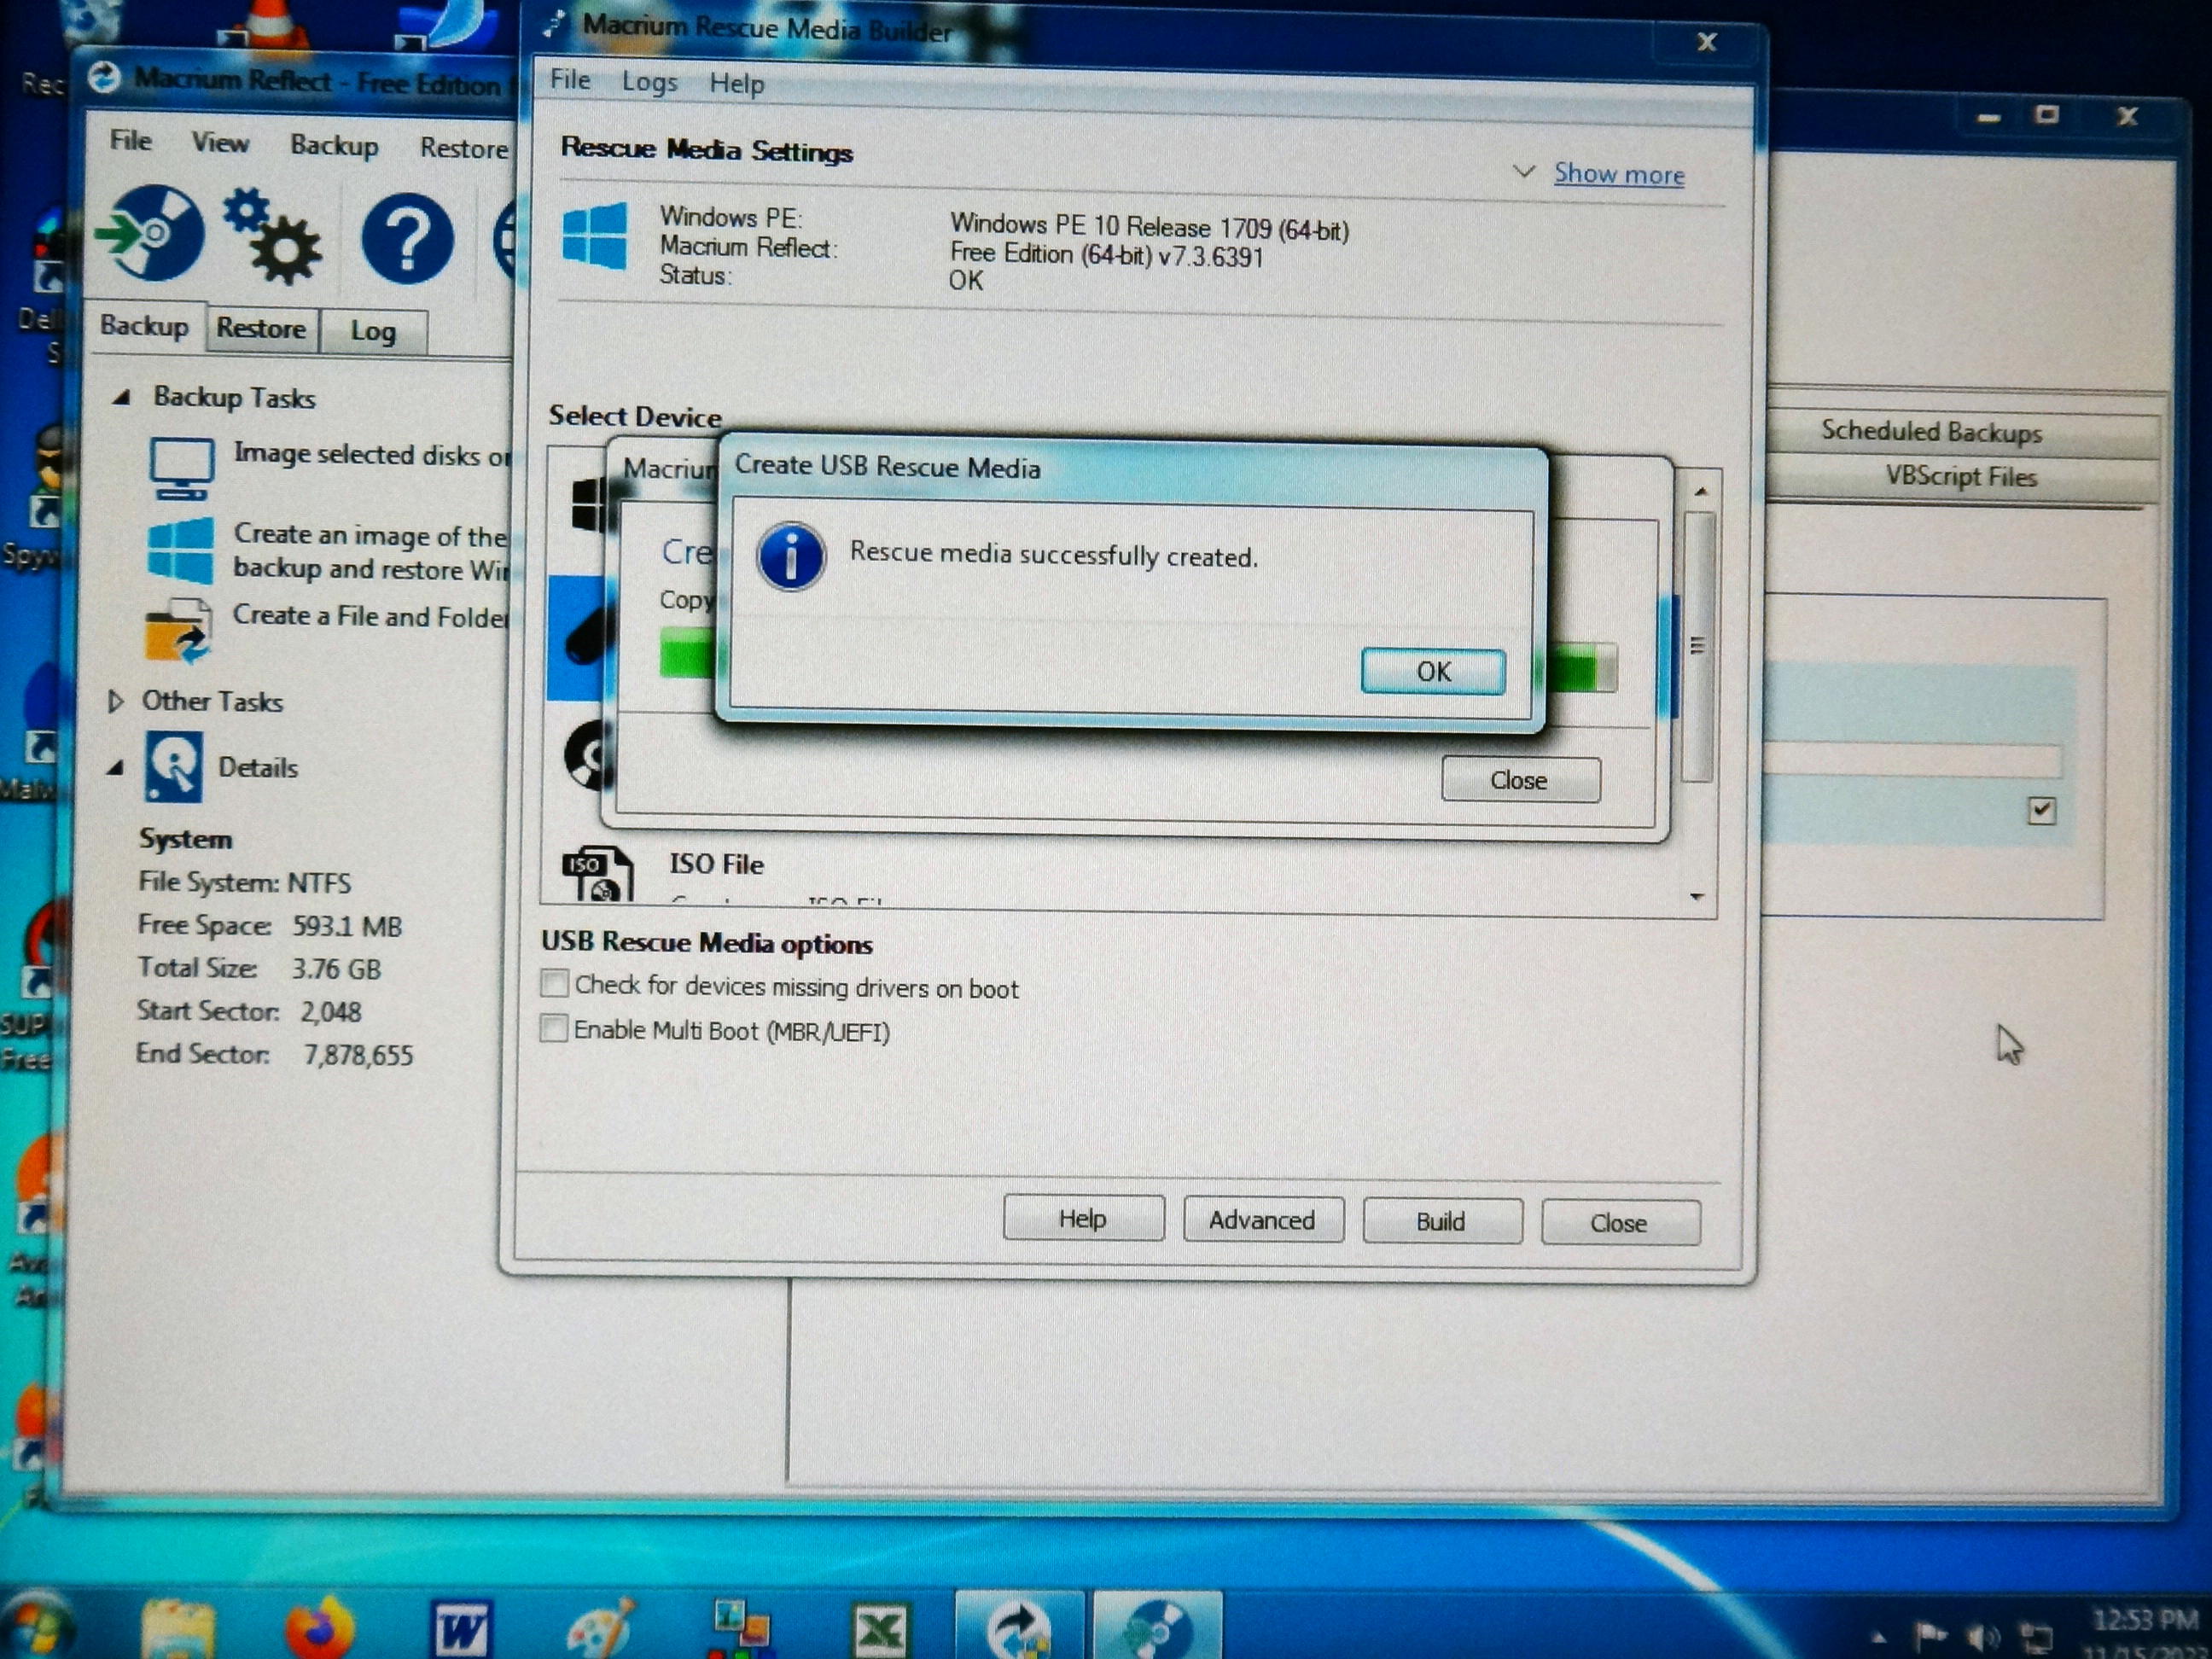The width and height of the screenshot is (2212, 1659).
Task: Select the Scheduled Backups tab
Action: pos(1930,431)
